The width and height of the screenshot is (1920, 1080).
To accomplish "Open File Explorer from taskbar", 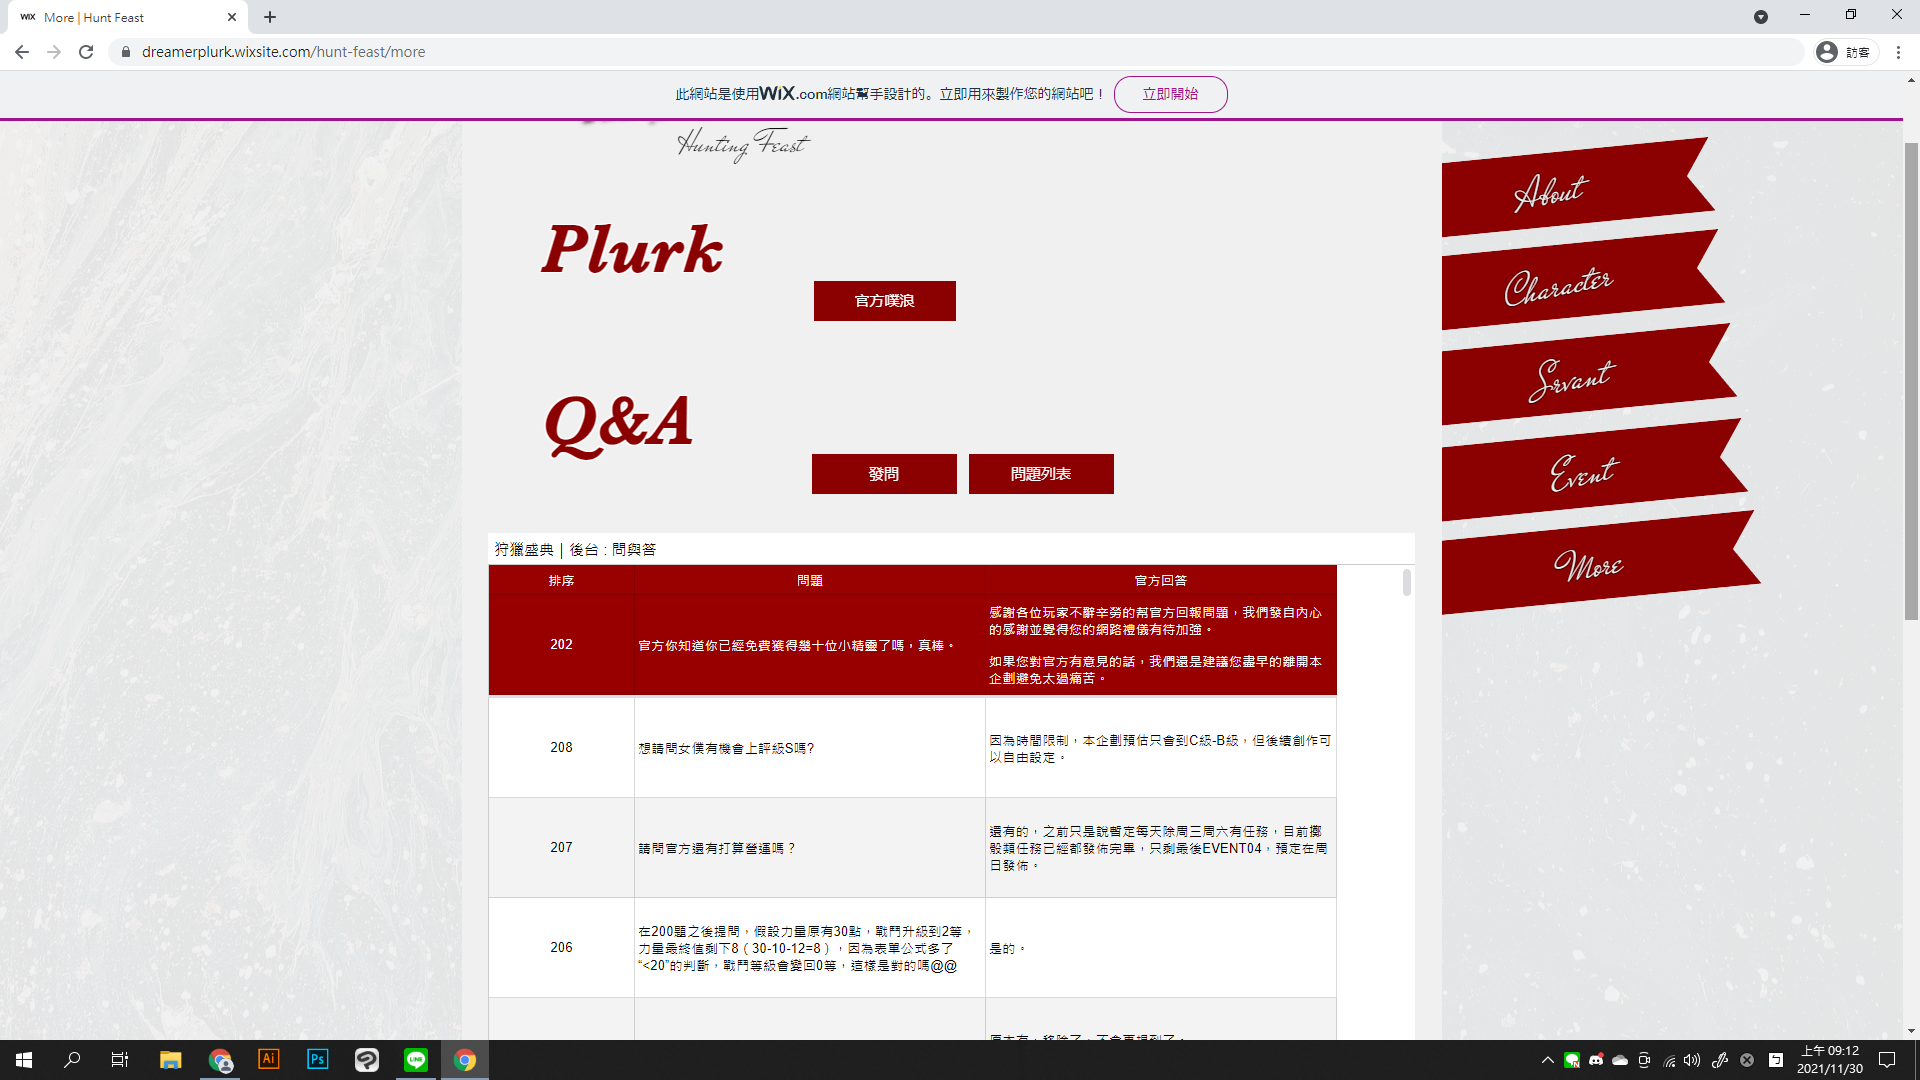I will [x=170, y=1060].
